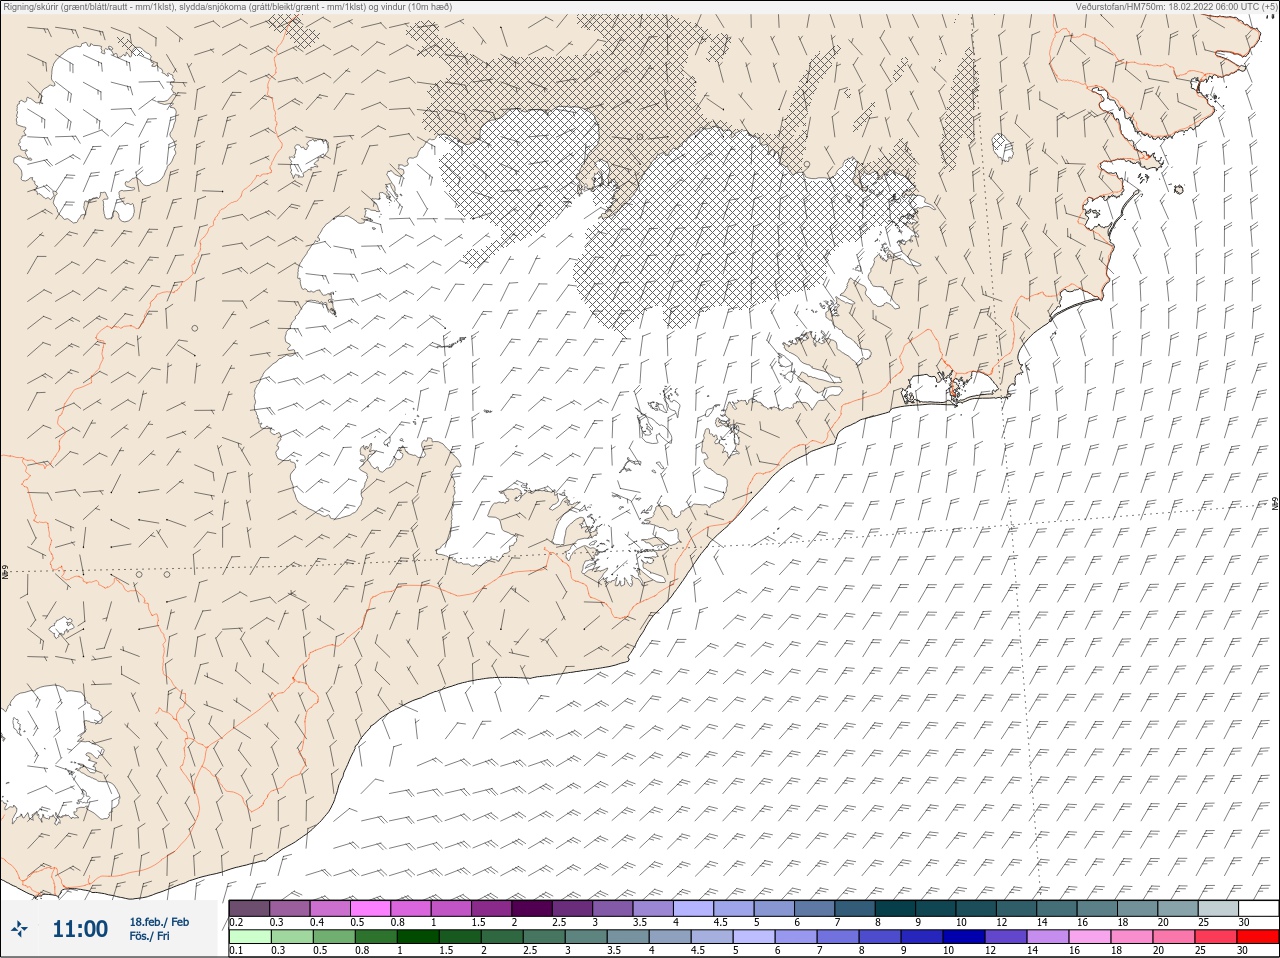The height and width of the screenshot is (958, 1280).
Task: Click the map title beginning 'Rigning/skúrir'
Action: point(227,6)
